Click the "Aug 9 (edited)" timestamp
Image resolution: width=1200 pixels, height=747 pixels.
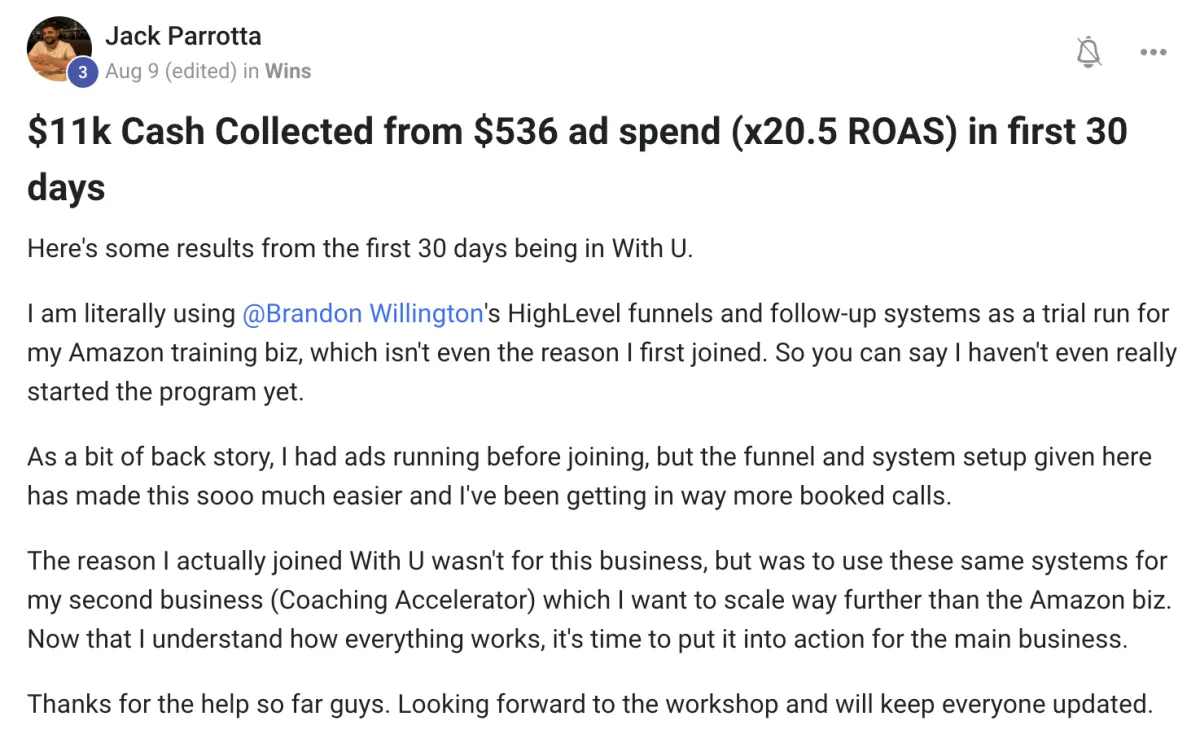(169, 71)
